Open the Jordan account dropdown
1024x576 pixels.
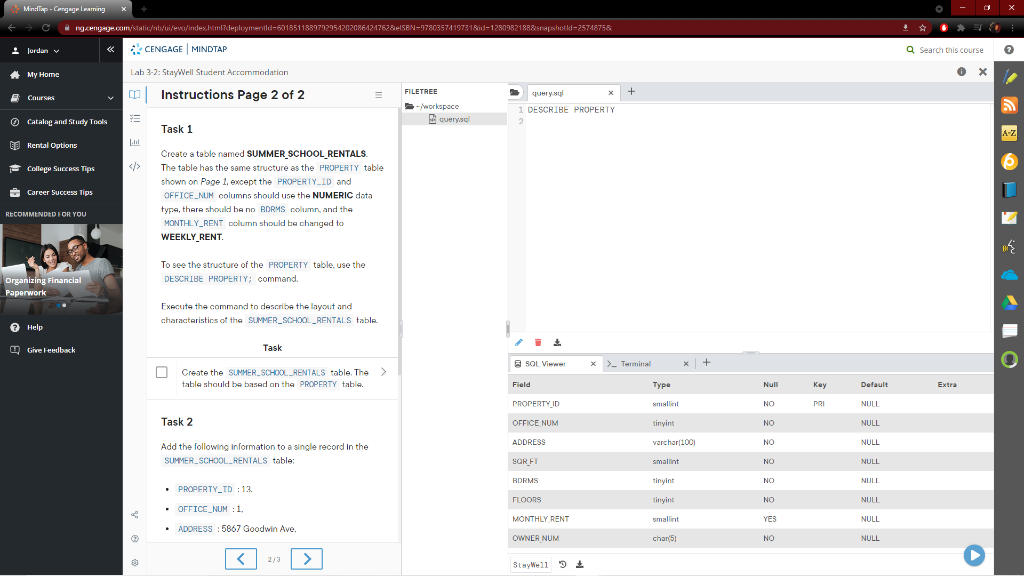38,48
